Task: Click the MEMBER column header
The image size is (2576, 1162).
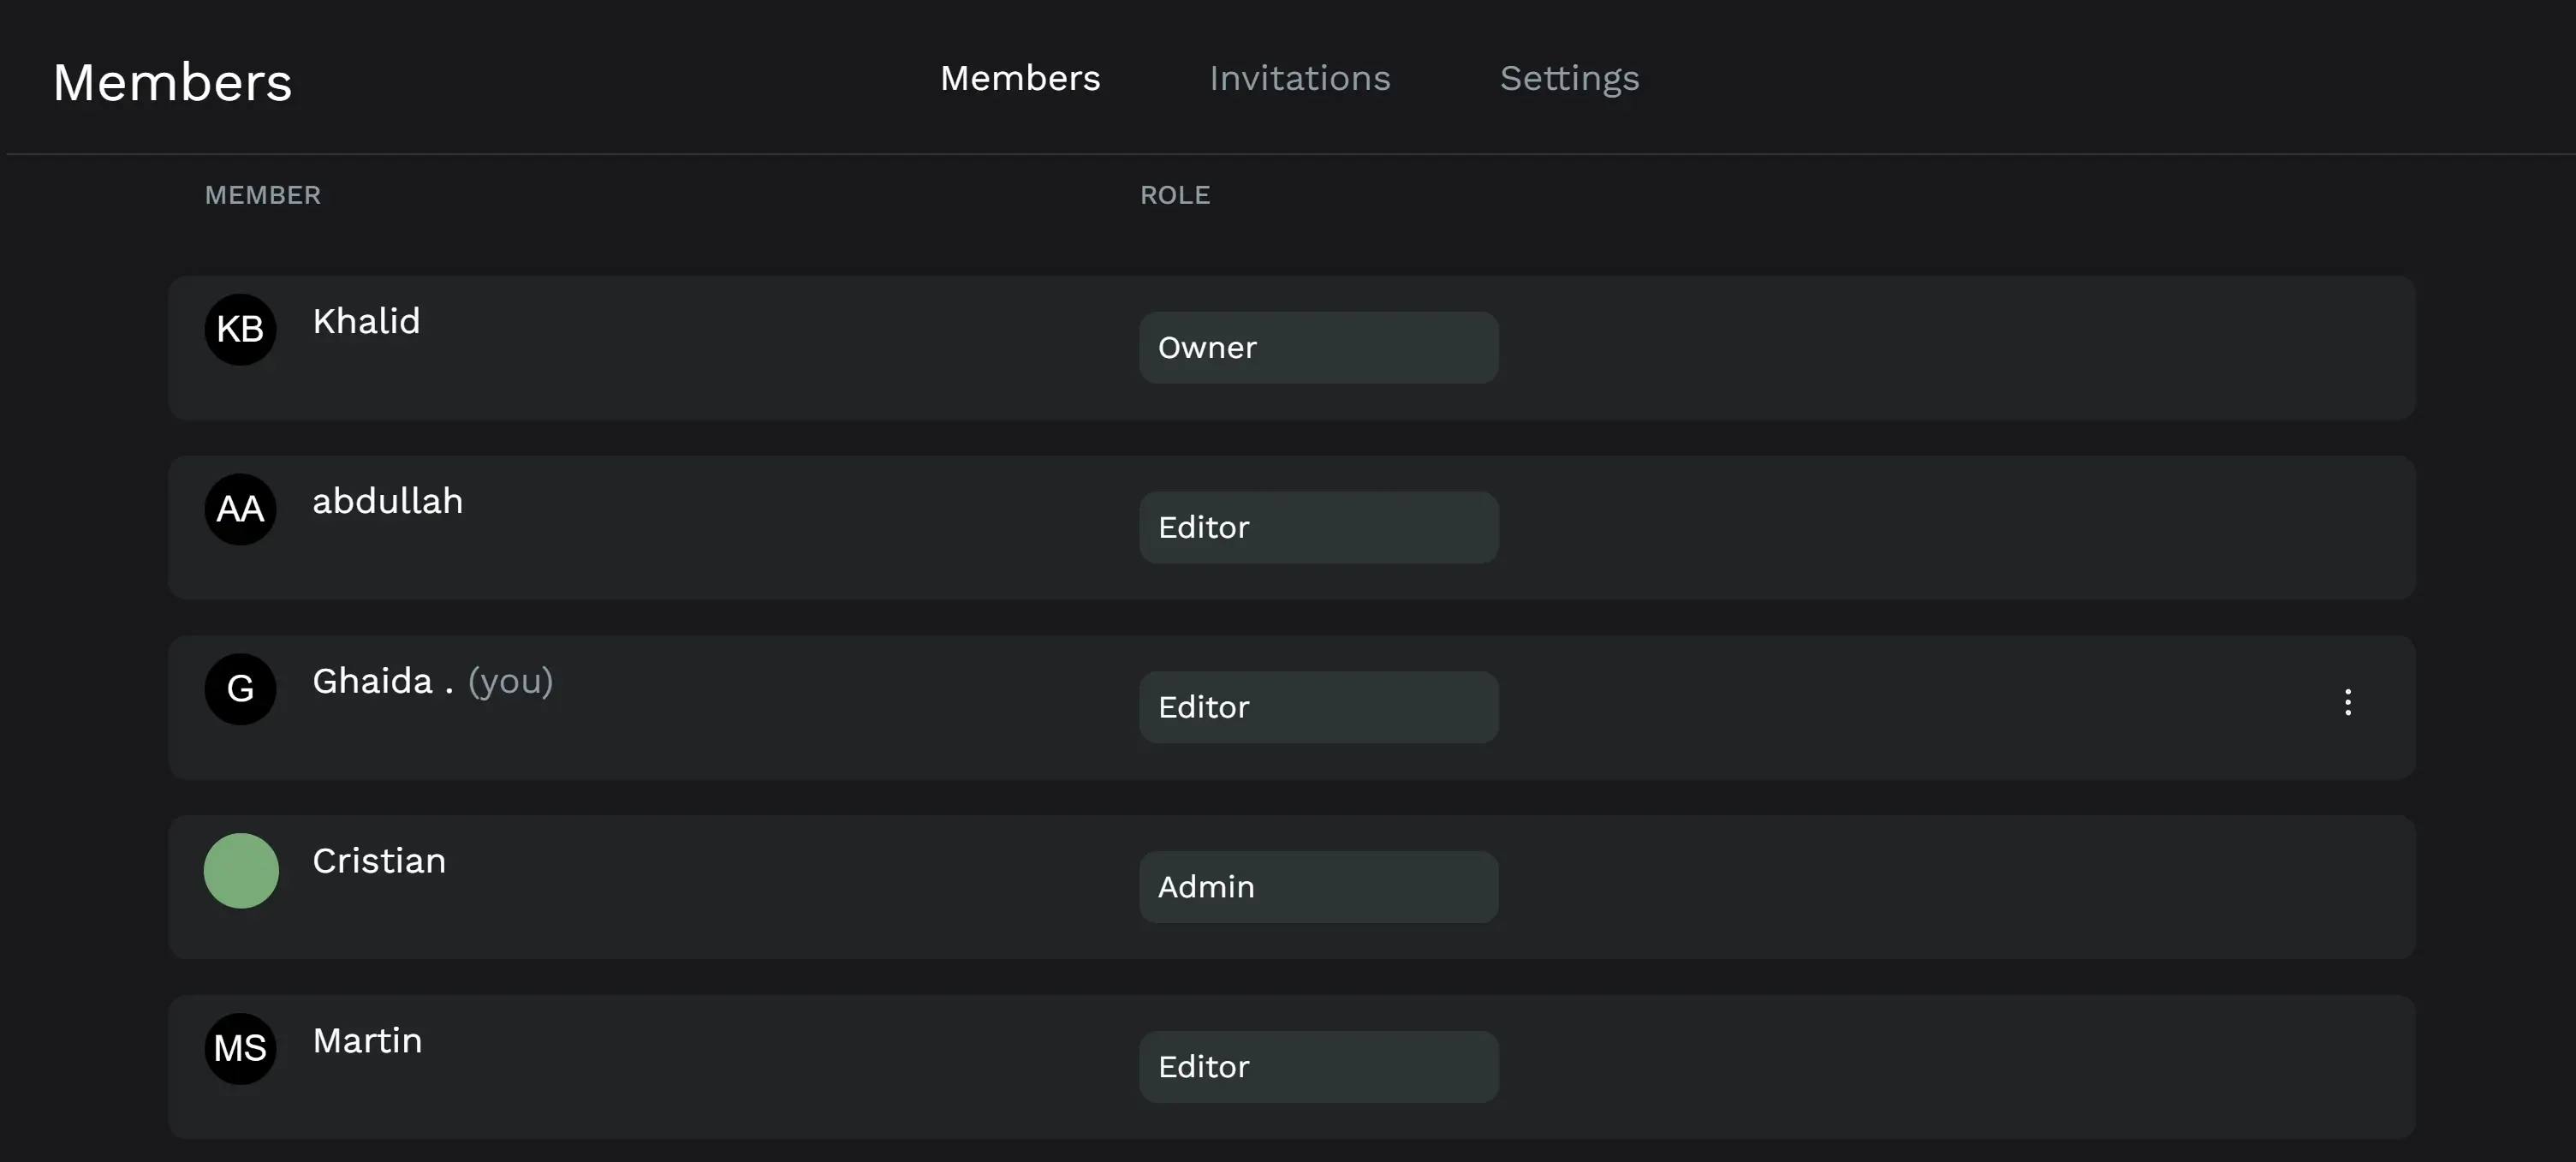Action: coord(263,195)
